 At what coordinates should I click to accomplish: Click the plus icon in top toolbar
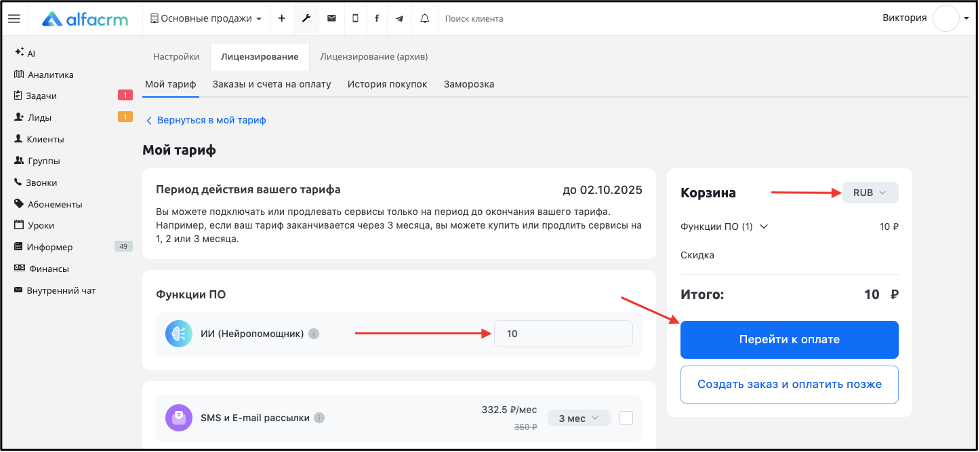(282, 19)
